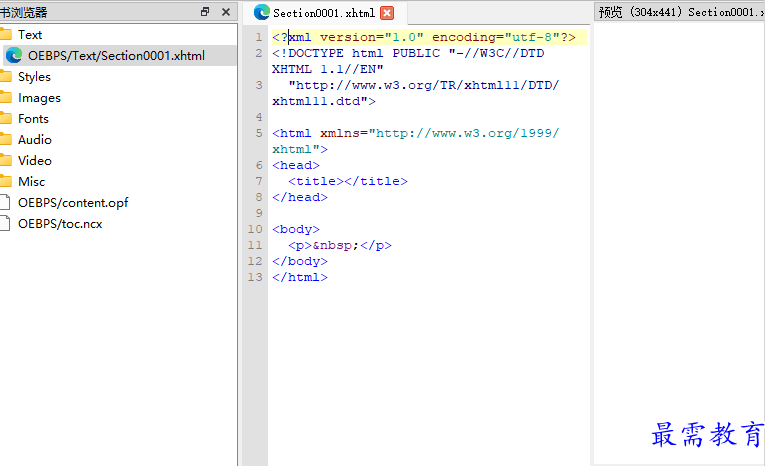Open the Audio folder
This screenshot has height=466, width=773.
tap(35, 140)
